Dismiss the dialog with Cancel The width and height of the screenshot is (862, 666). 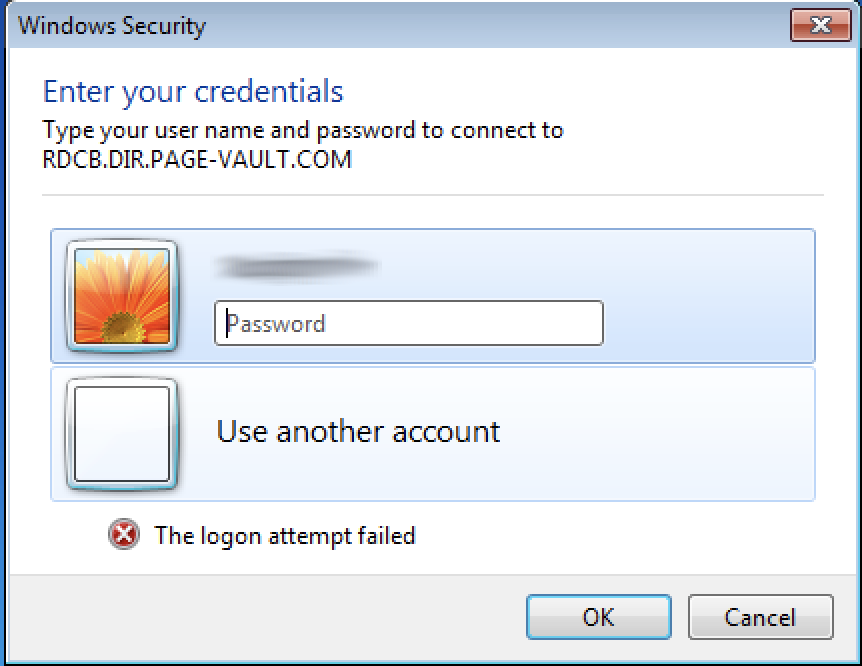(760, 617)
